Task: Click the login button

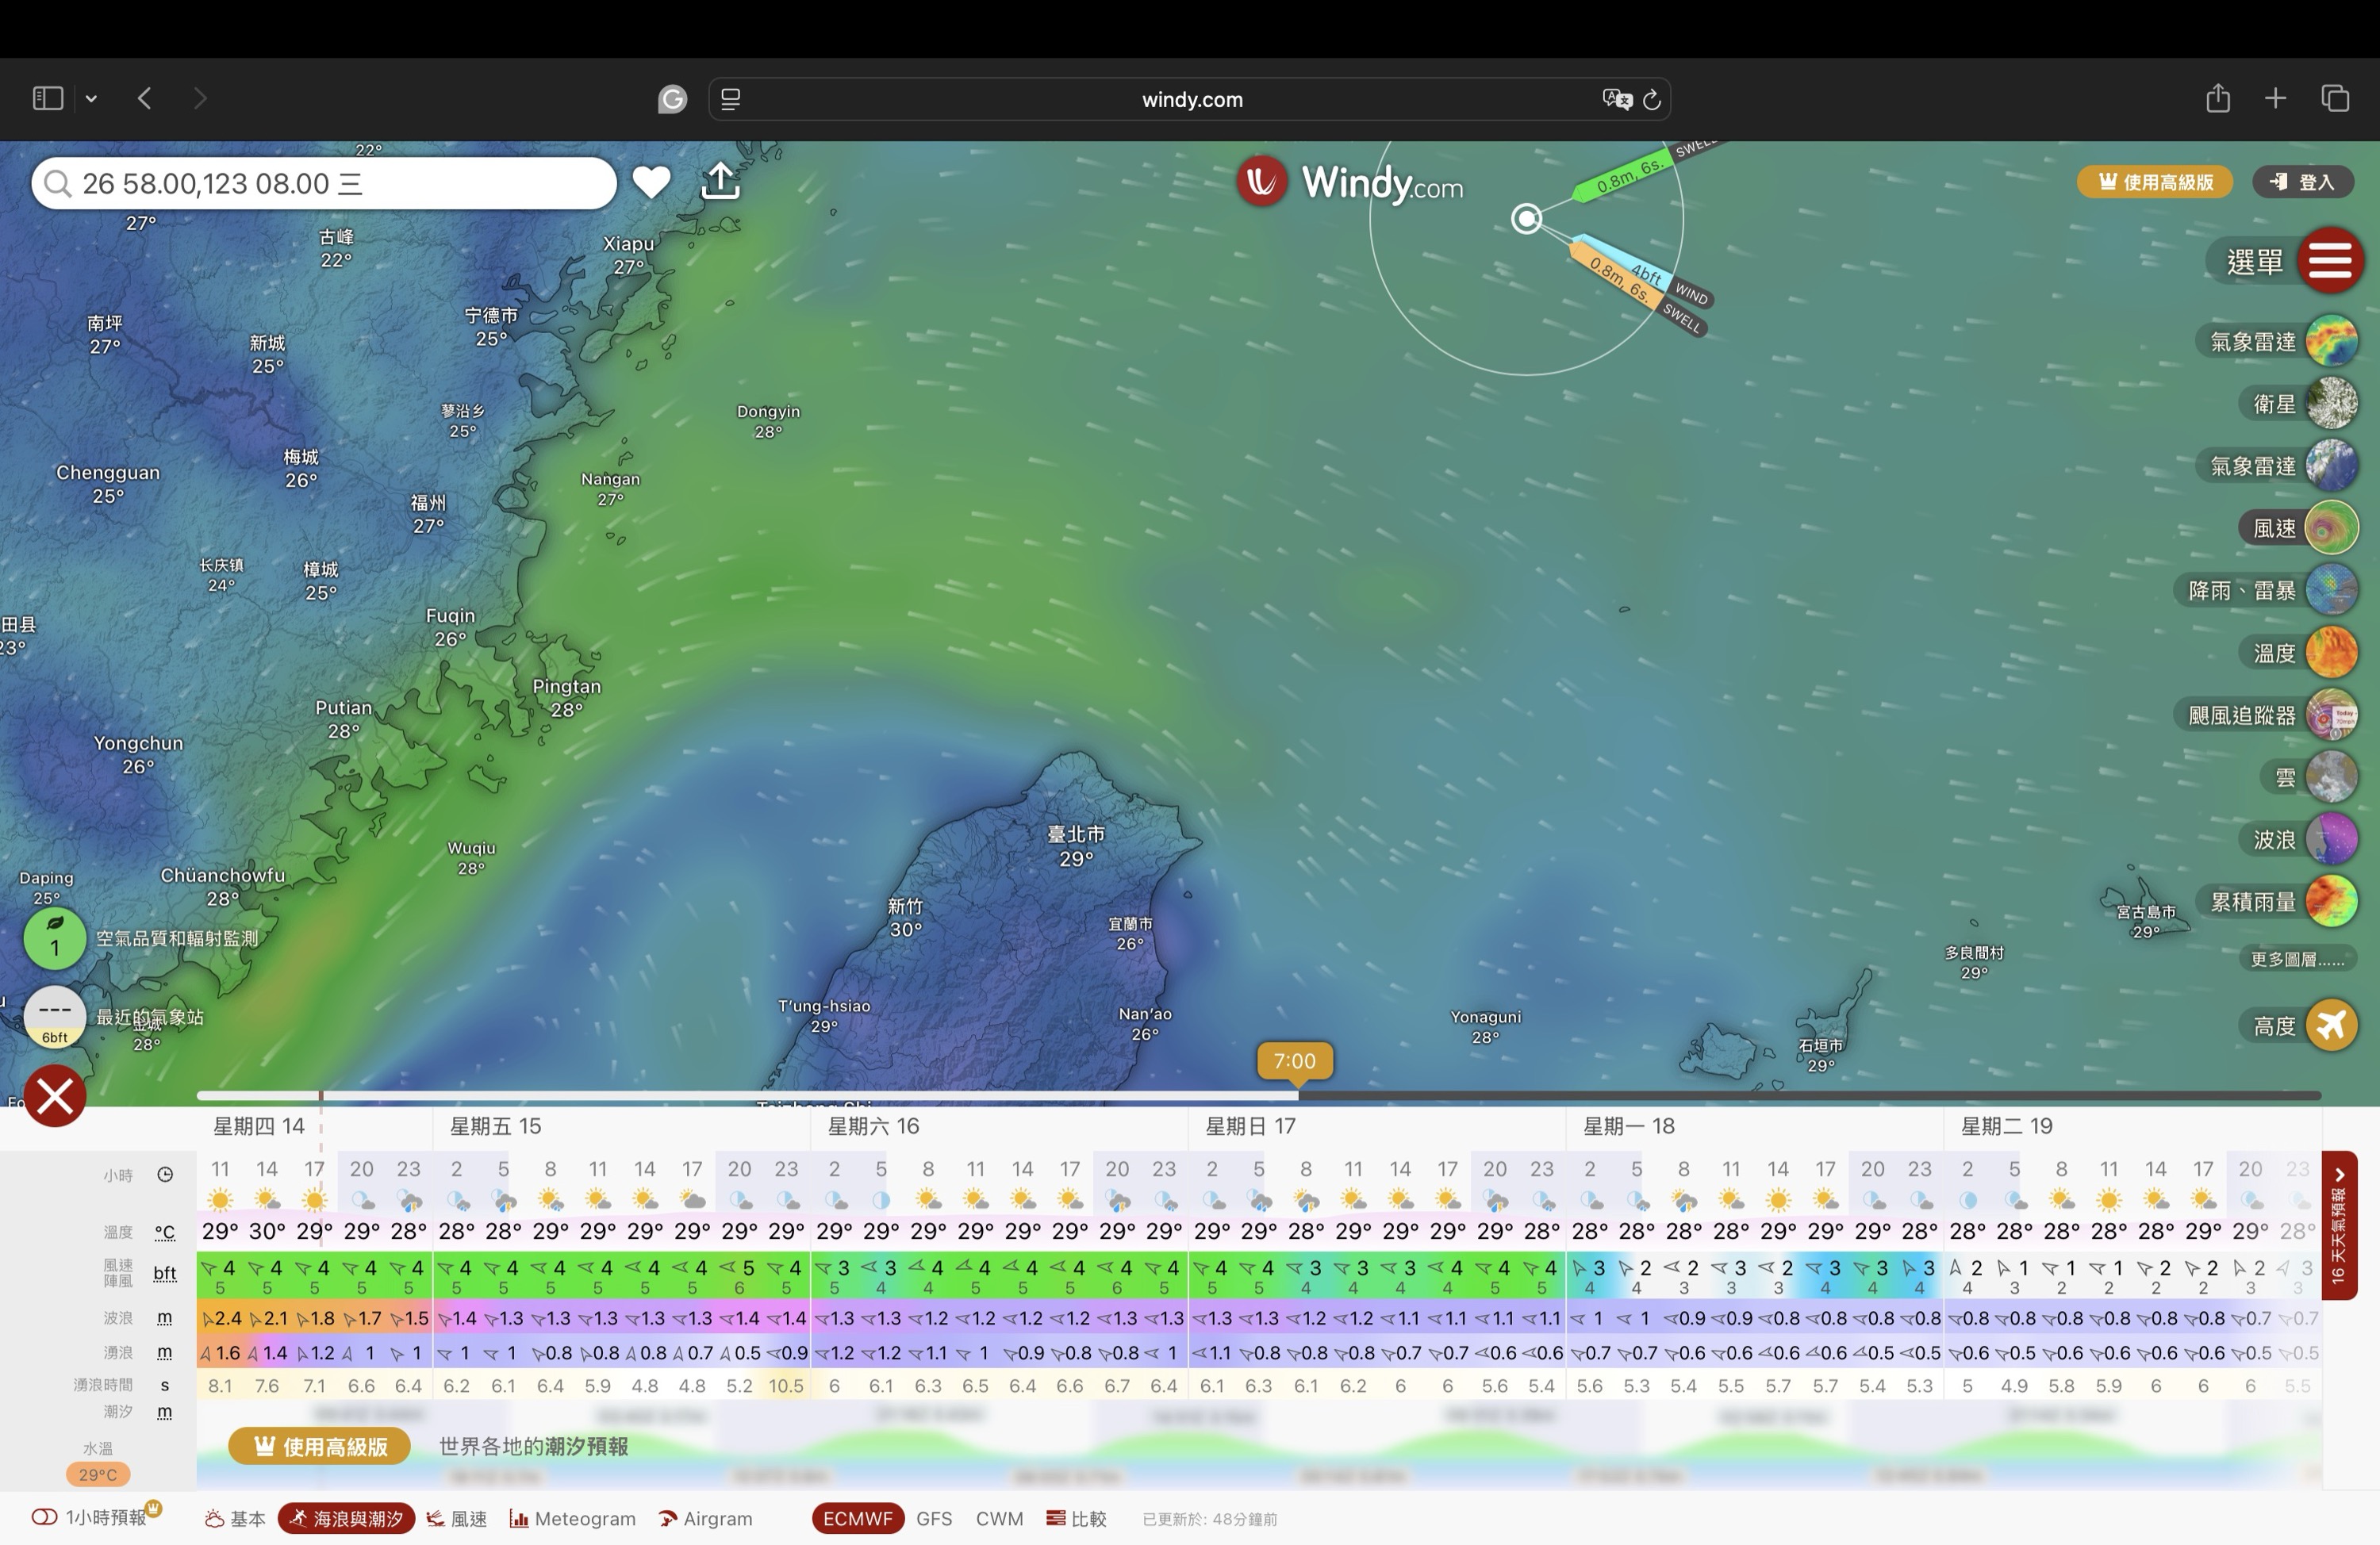Action: (2303, 182)
